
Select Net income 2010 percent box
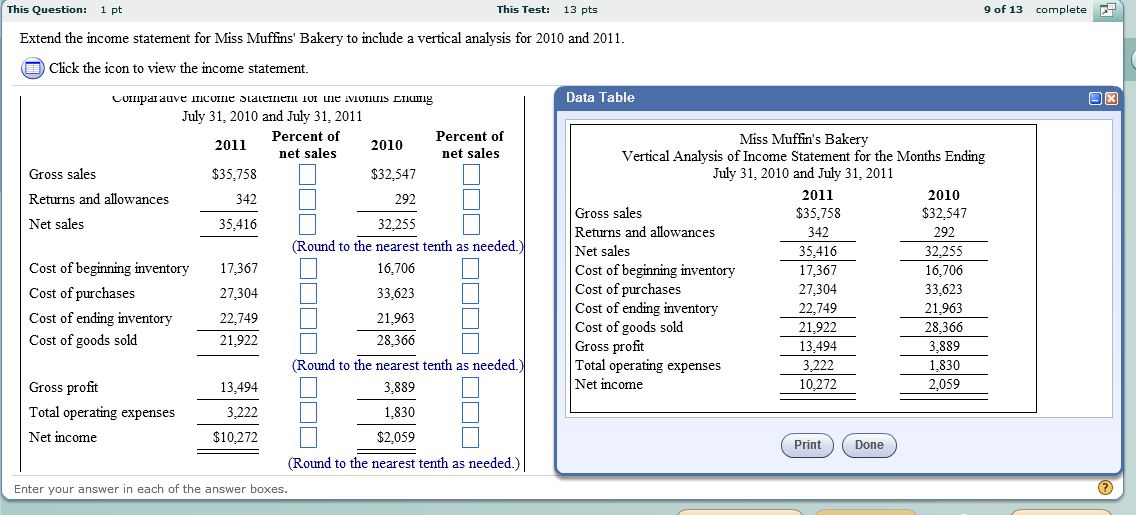tap(471, 437)
